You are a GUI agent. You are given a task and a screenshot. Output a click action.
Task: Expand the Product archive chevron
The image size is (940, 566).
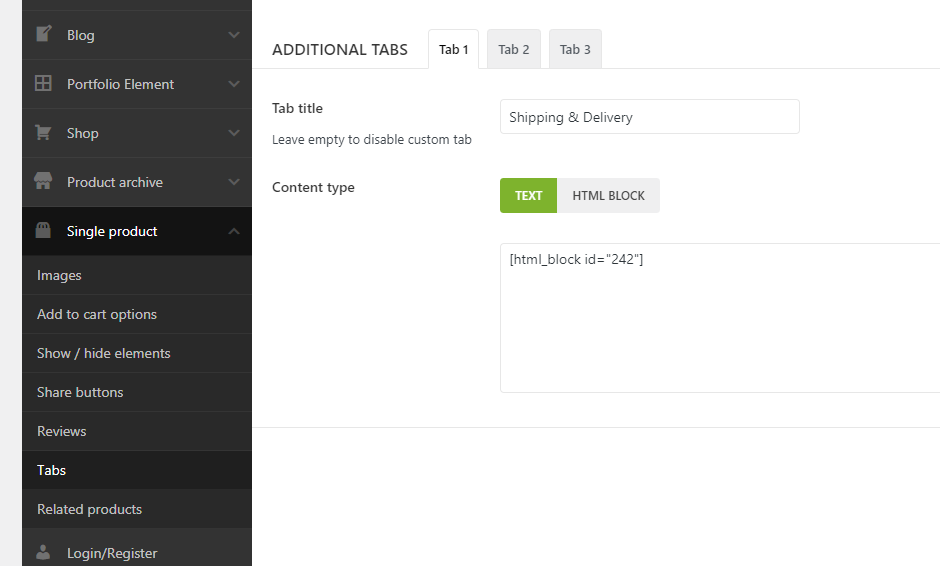234,182
